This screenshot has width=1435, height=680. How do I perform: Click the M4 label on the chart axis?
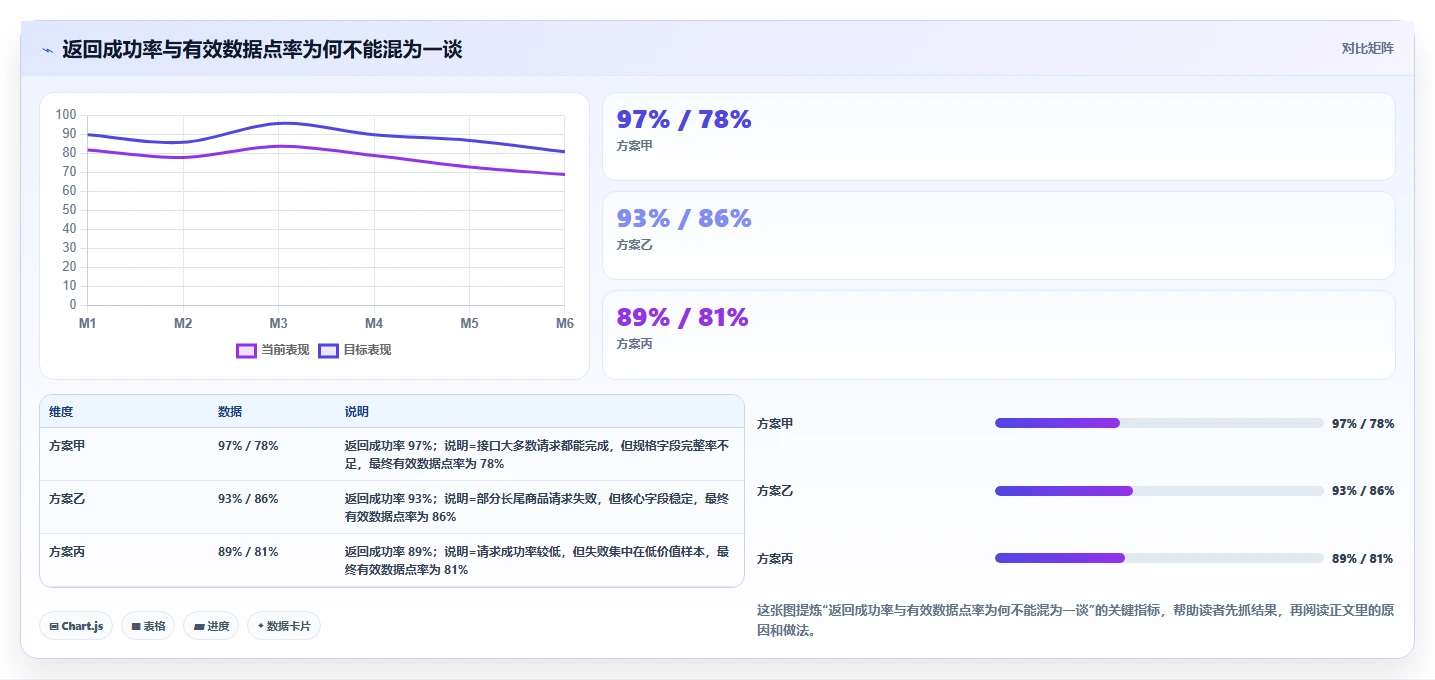(x=374, y=324)
